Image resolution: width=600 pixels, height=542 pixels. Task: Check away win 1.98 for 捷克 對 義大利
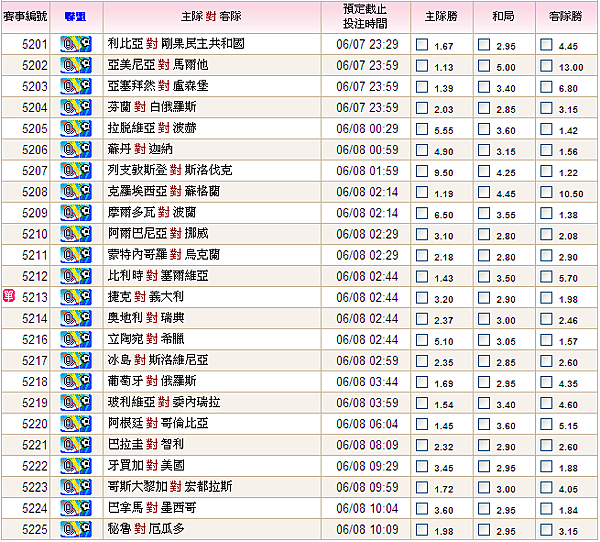click(x=546, y=298)
